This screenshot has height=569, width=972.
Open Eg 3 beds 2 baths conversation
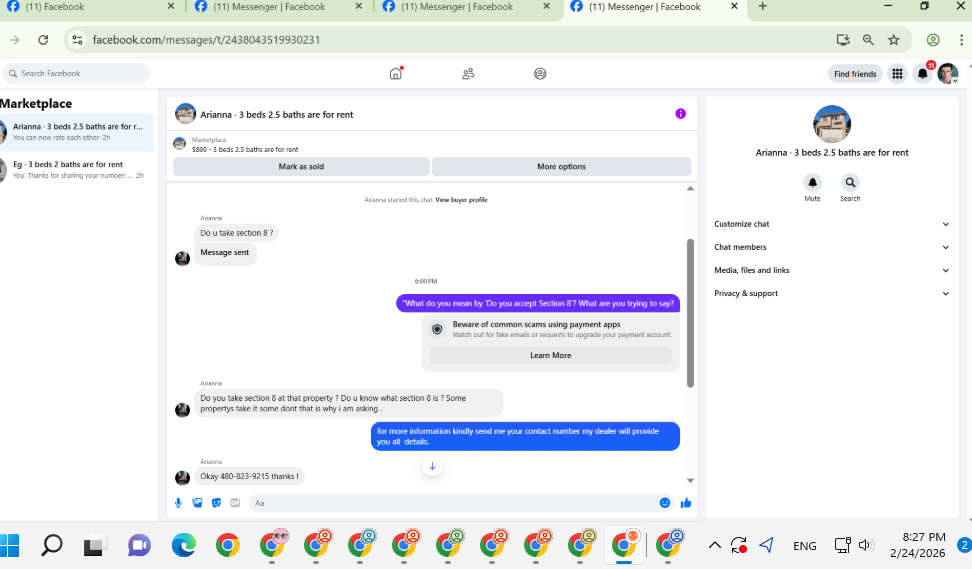(77, 170)
